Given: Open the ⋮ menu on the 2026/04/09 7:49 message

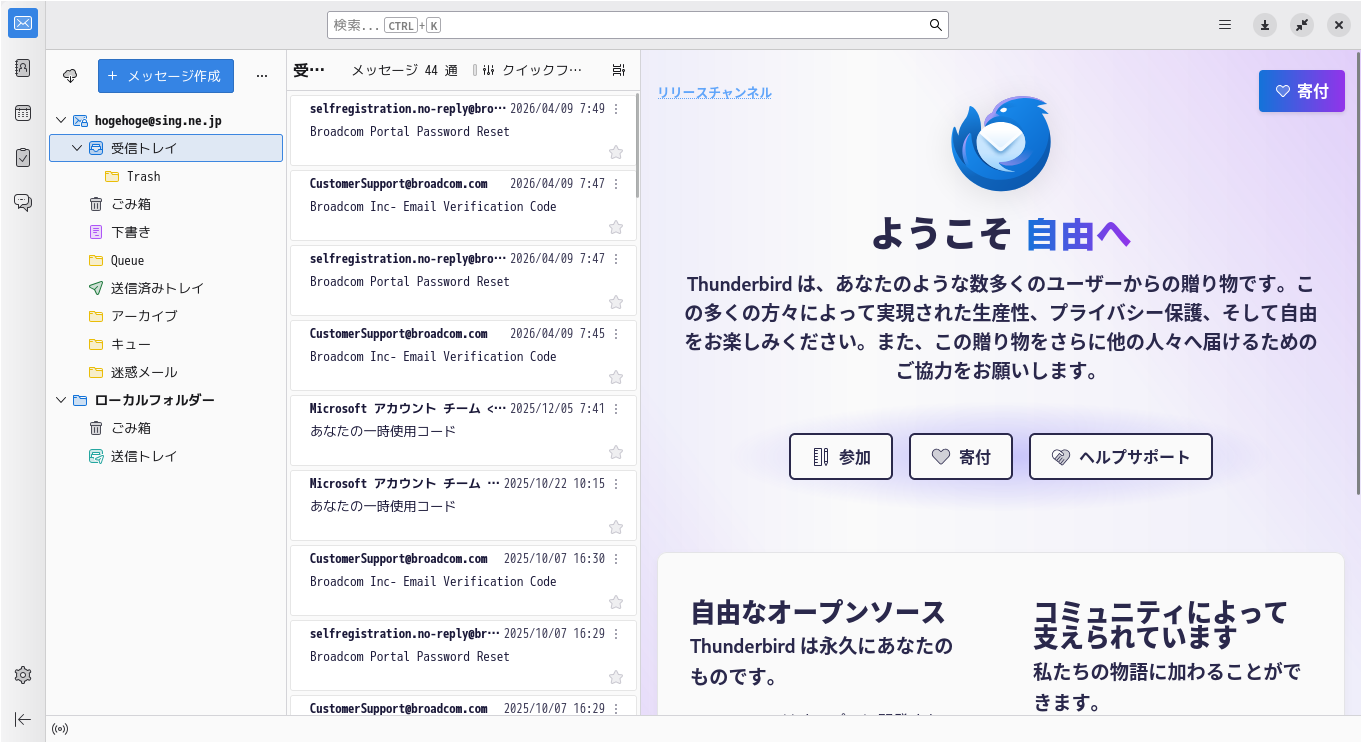Looking at the screenshot, I should pos(616,109).
